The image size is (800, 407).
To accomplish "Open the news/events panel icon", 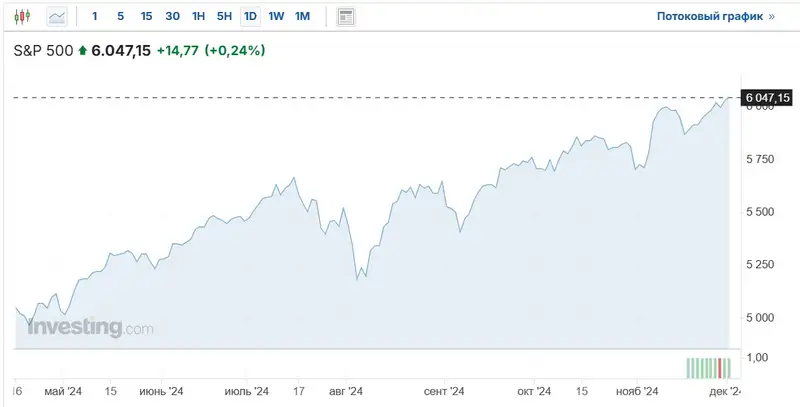I will click(x=346, y=17).
